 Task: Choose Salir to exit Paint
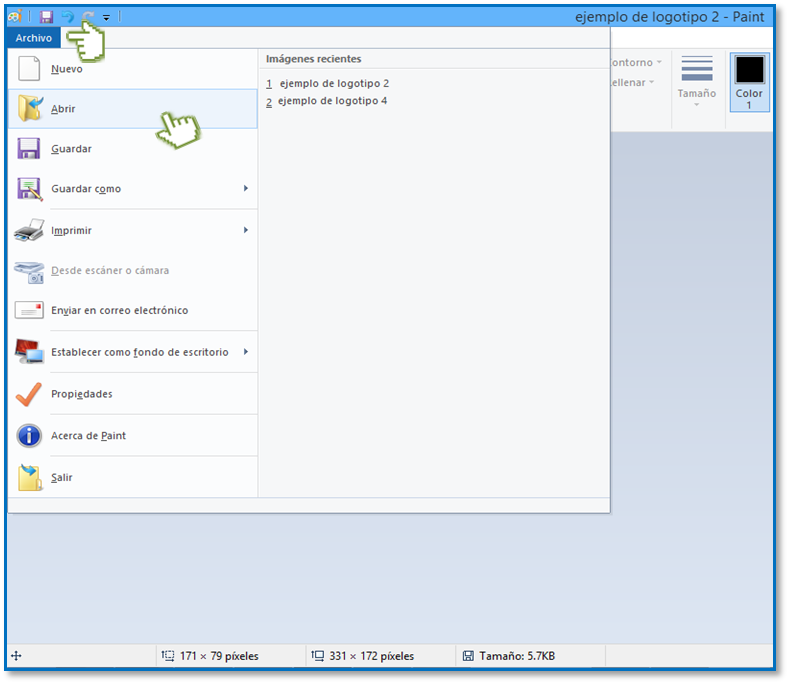[133, 478]
